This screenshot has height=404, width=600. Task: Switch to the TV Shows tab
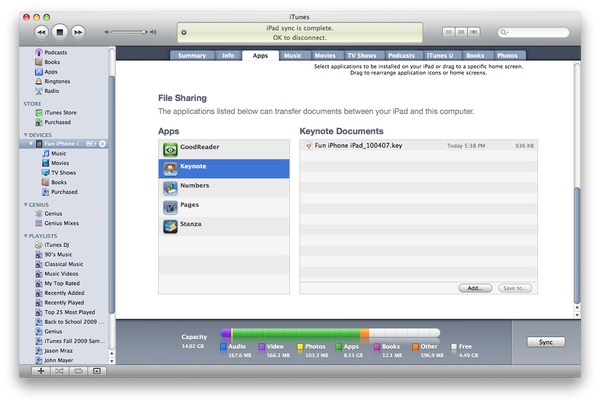tap(362, 55)
